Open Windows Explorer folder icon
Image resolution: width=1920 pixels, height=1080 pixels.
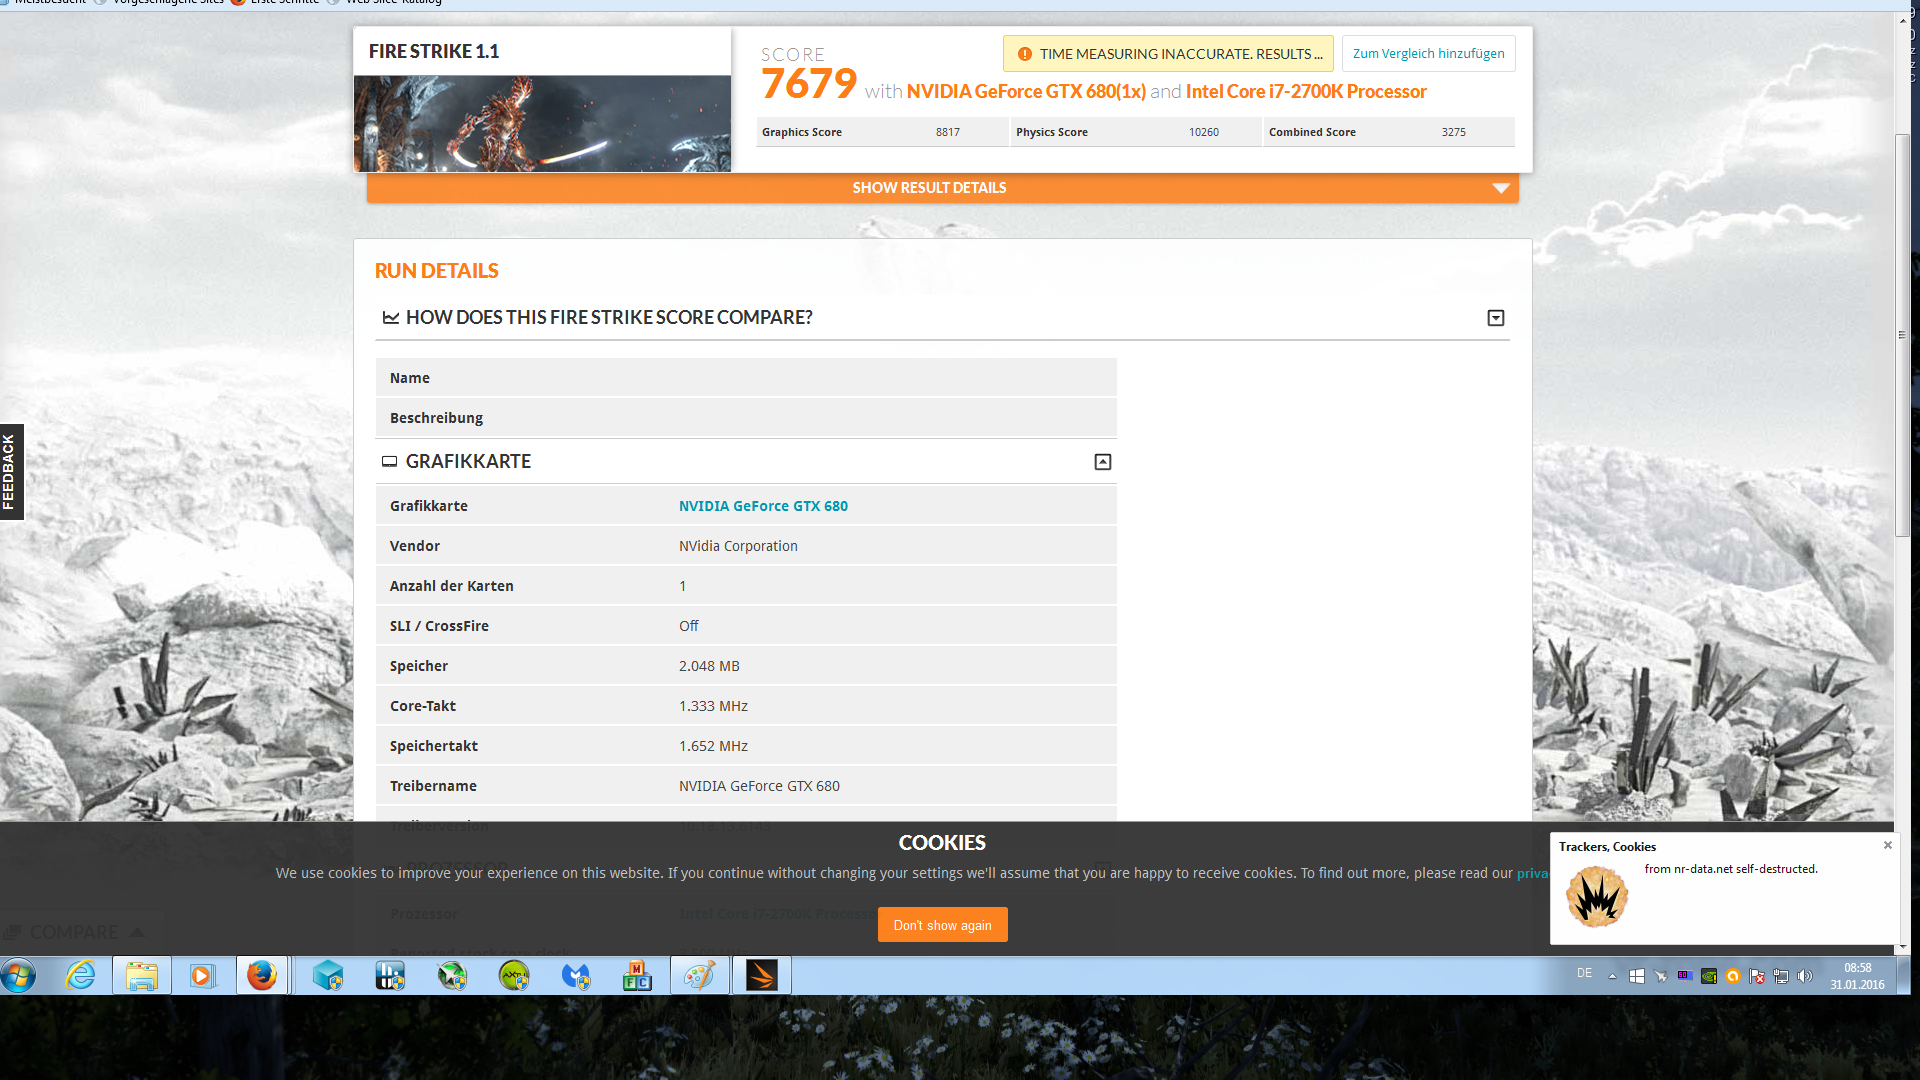[x=142, y=975]
